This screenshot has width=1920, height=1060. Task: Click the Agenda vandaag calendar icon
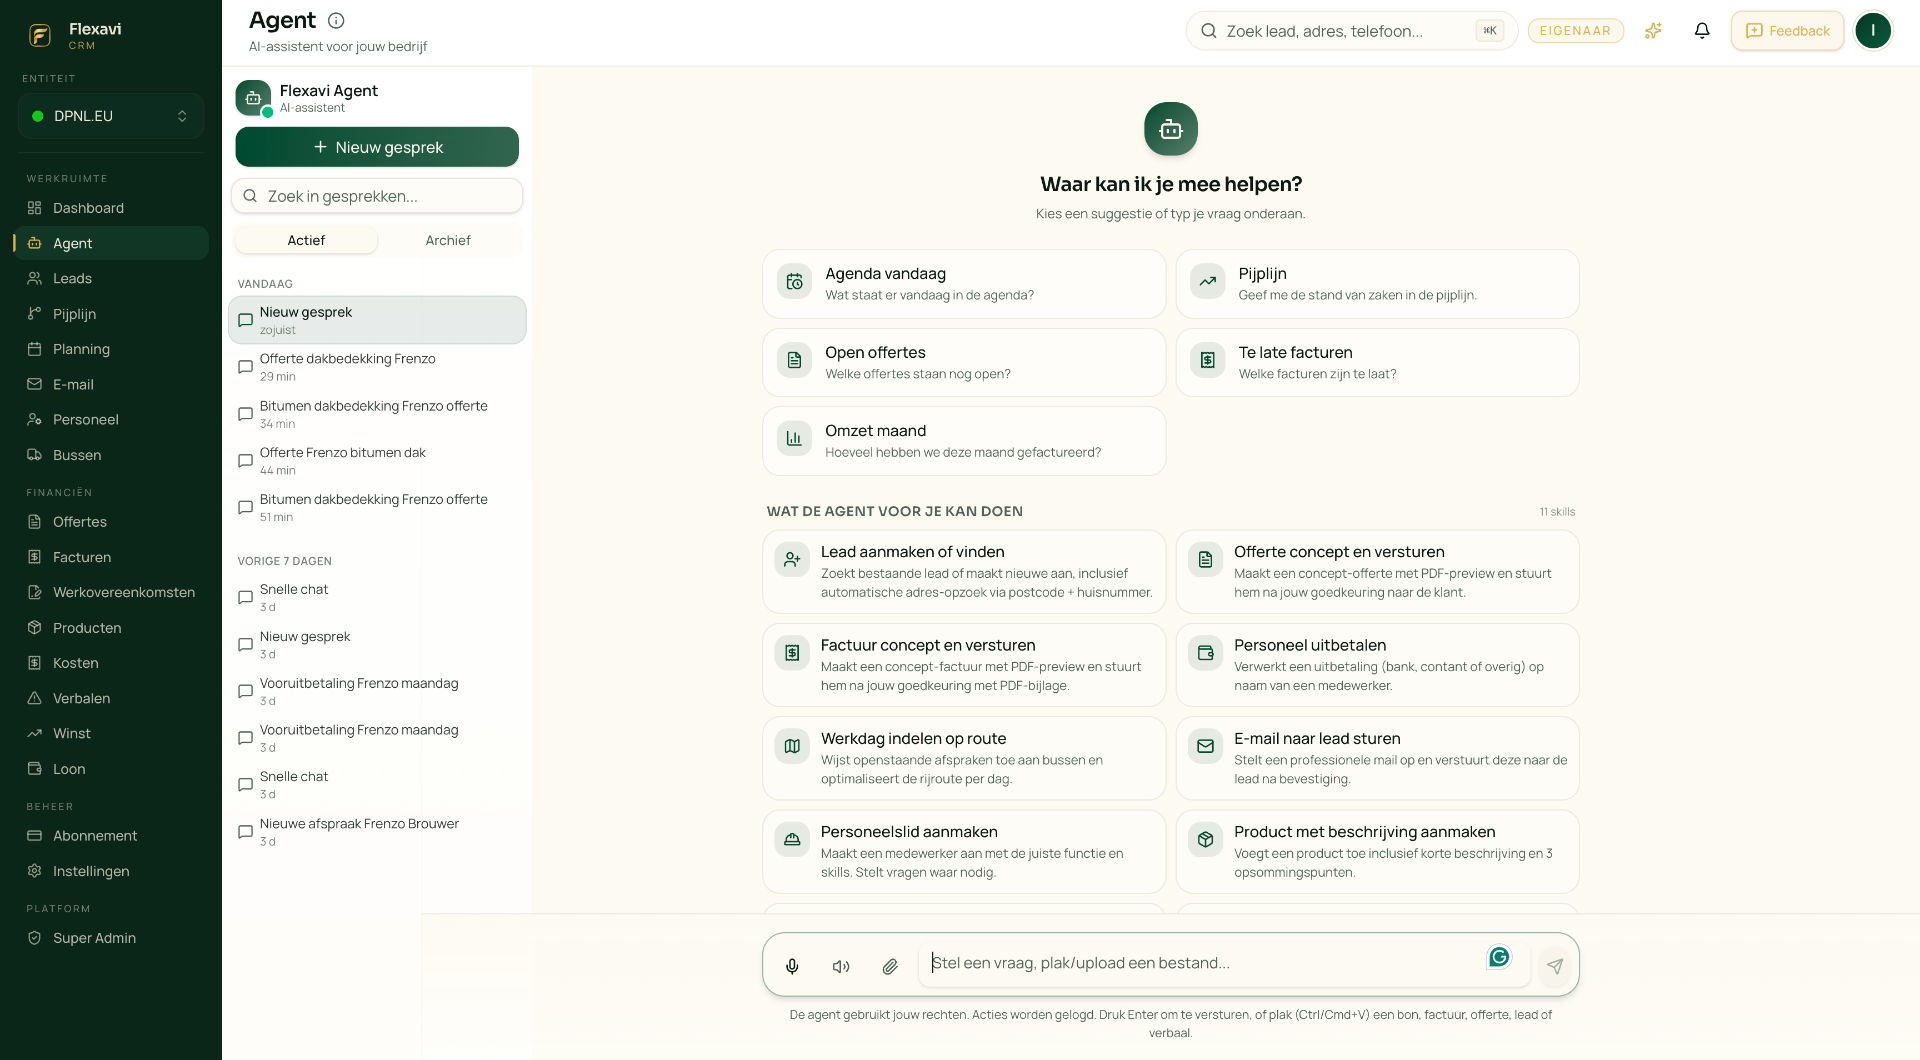click(x=795, y=283)
